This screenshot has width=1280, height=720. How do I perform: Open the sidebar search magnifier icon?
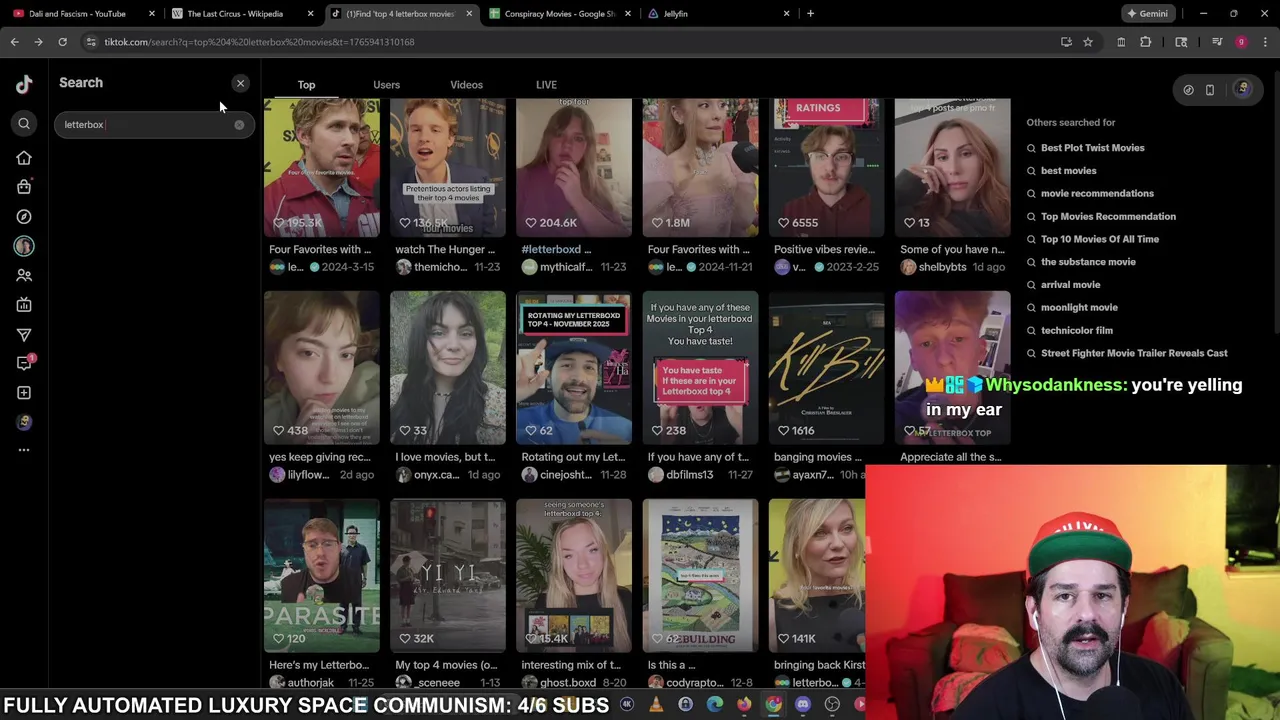(24, 124)
